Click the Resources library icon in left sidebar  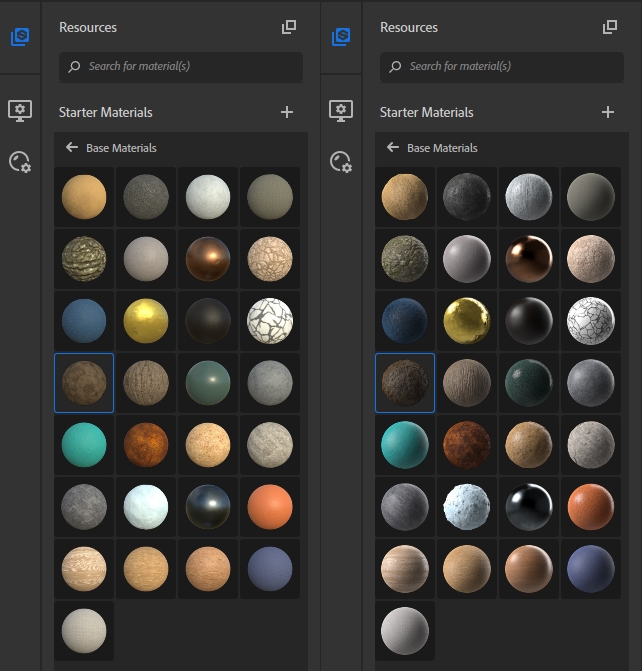coord(20,37)
